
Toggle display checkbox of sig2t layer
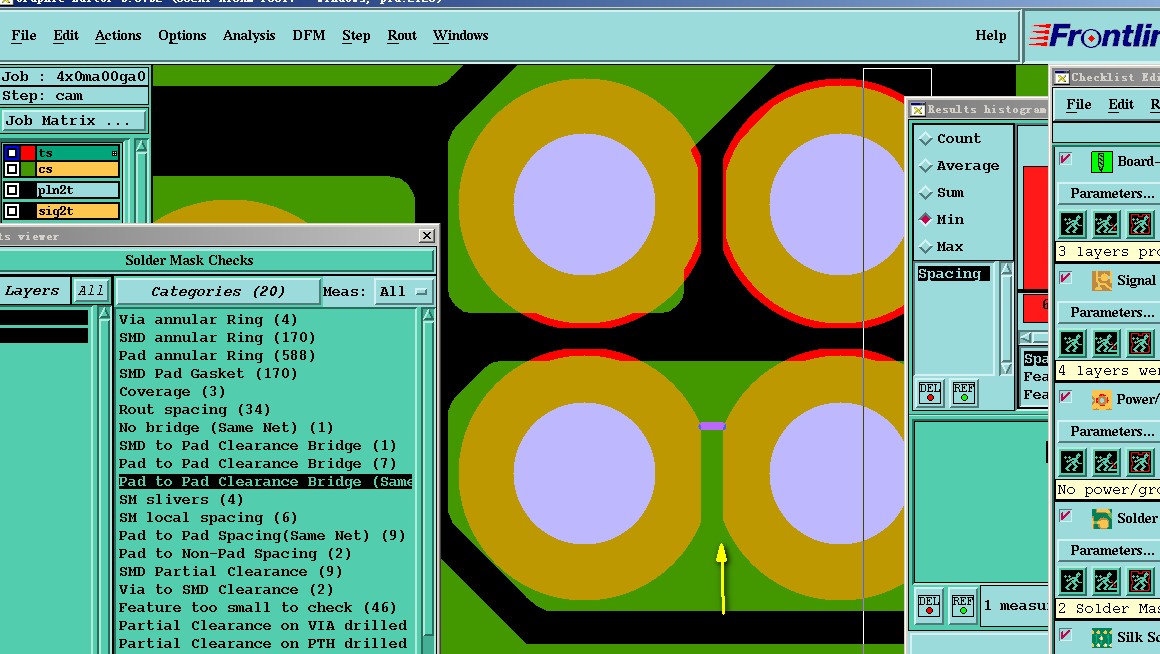12,211
